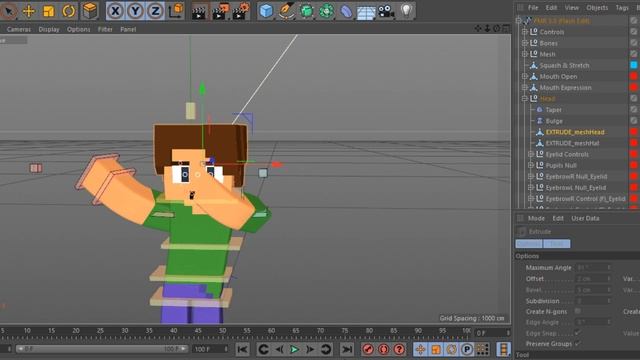The image size is (640, 360).
Task: Select EXTRUDE_meshHat in object list
Action: 572,143
